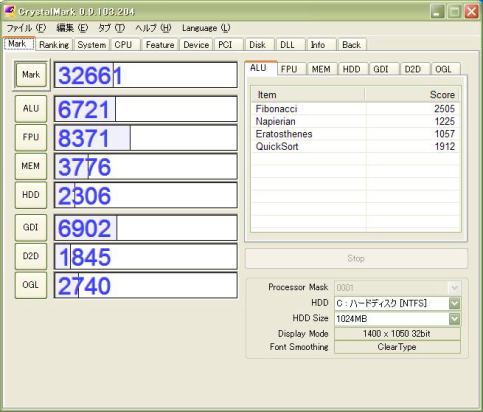Open the Disk tab
The width and height of the screenshot is (483, 412).
pos(259,45)
